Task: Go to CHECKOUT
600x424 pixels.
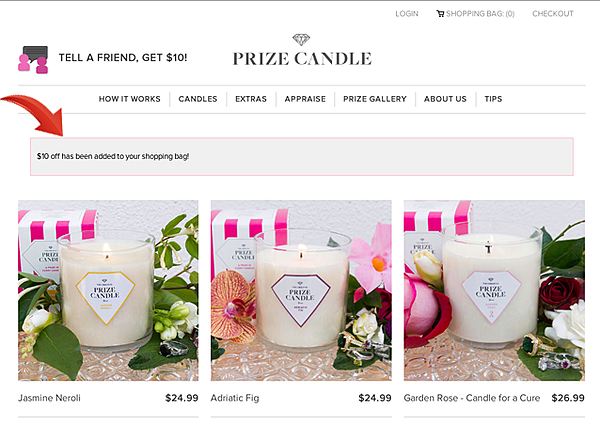Action: coord(553,14)
